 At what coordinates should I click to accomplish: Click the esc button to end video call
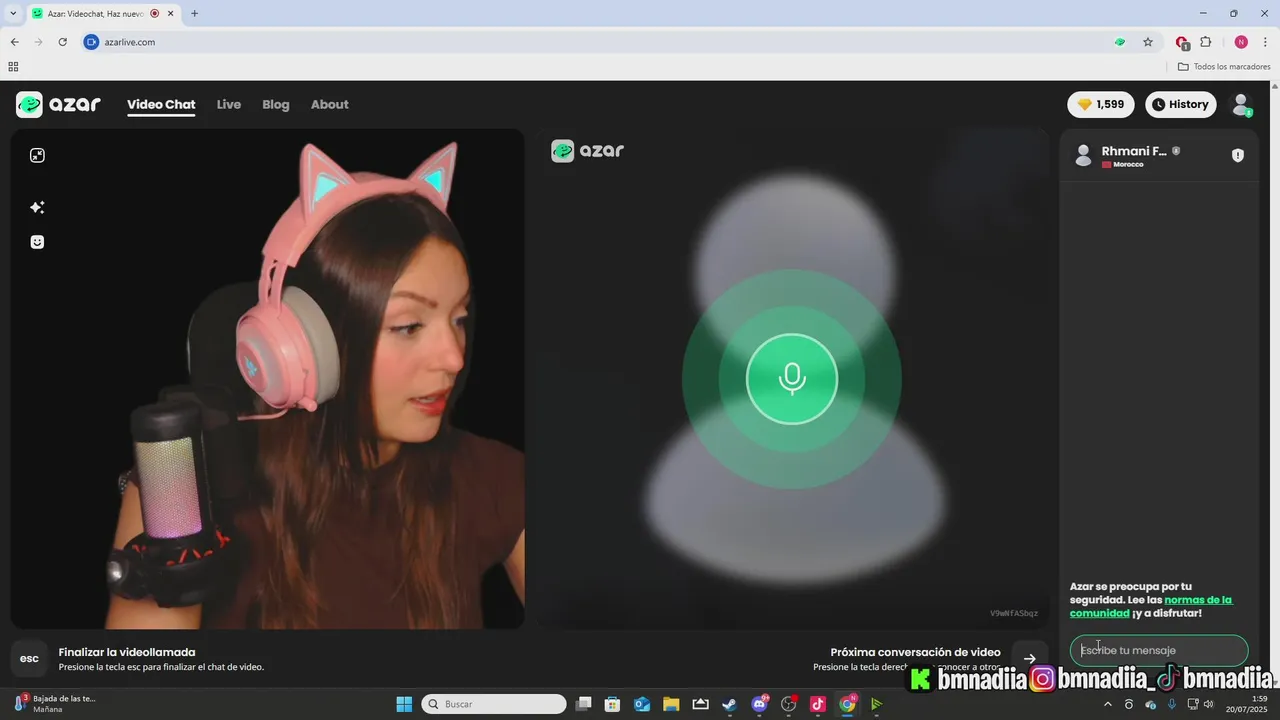(29, 658)
